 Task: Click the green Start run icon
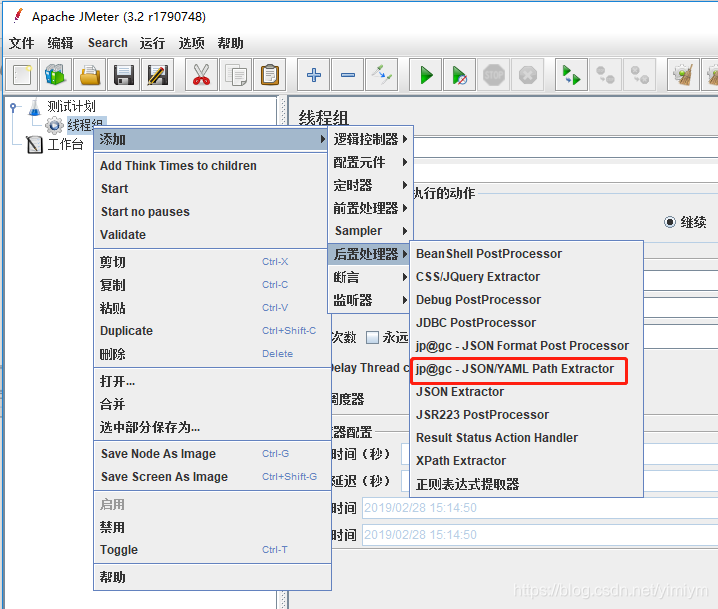click(x=426, y=75)
